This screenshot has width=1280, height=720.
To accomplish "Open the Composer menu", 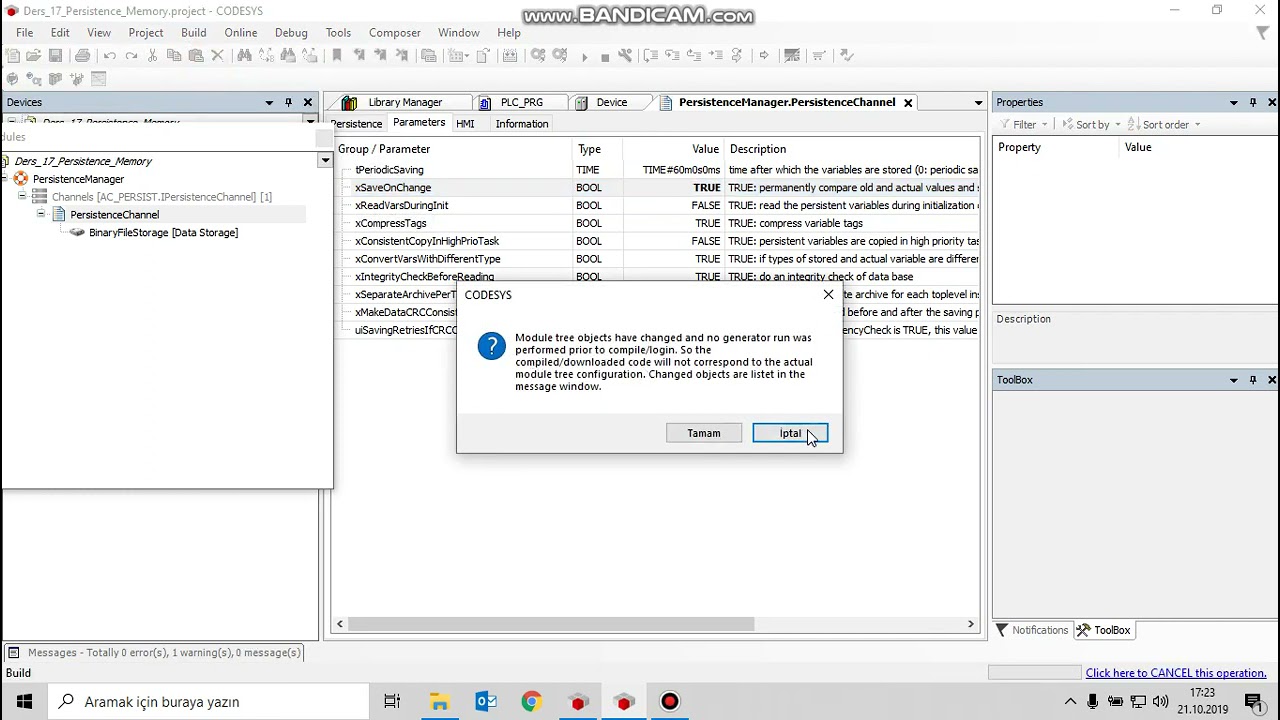I will tap(394, 33).
